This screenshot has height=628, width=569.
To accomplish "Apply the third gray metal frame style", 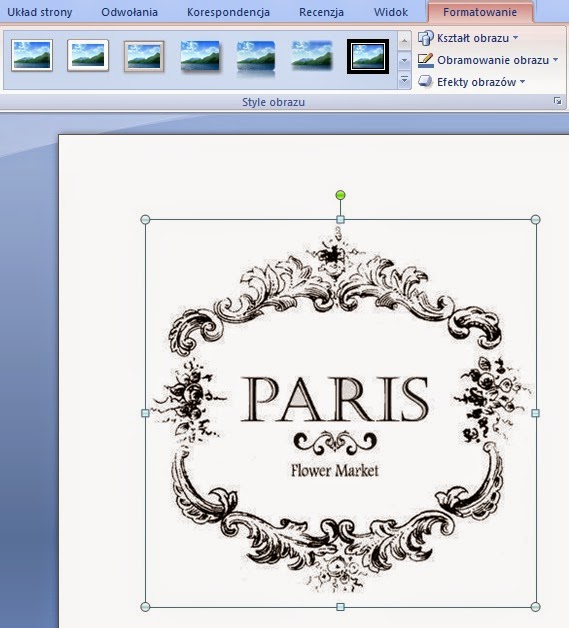I will [x=144, y=56].
